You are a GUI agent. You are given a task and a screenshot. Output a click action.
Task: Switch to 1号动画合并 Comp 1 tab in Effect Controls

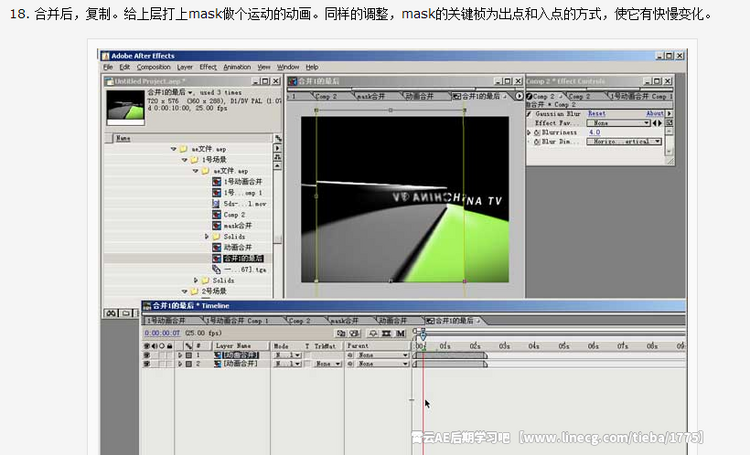click(641, 96)
